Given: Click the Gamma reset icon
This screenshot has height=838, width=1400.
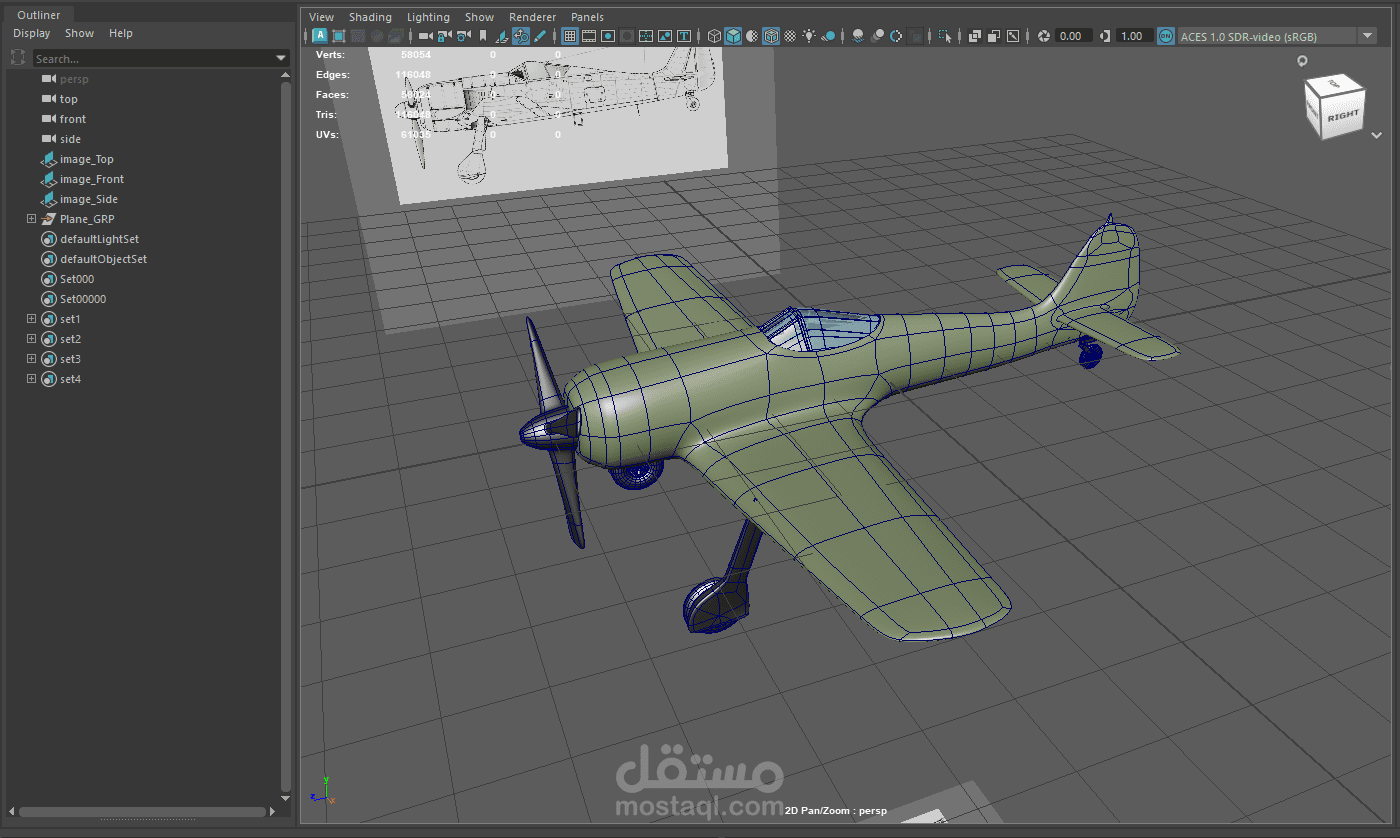Looking at the screenshot, I should pyautogui.click(x=1105, y=36).
